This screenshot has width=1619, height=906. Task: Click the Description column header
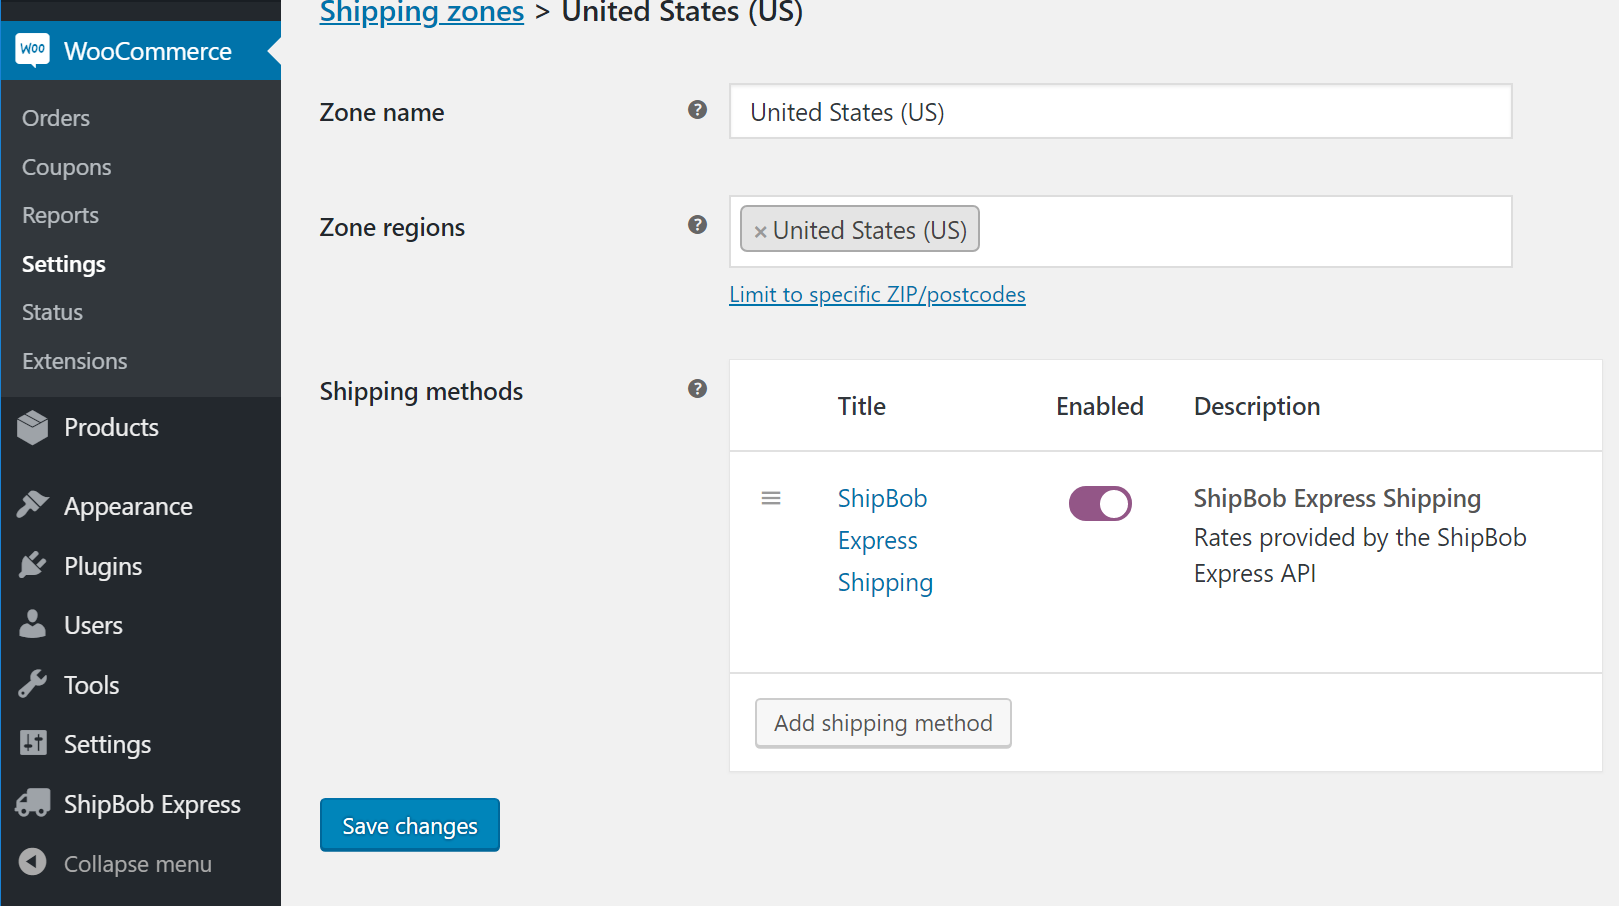1257,406
